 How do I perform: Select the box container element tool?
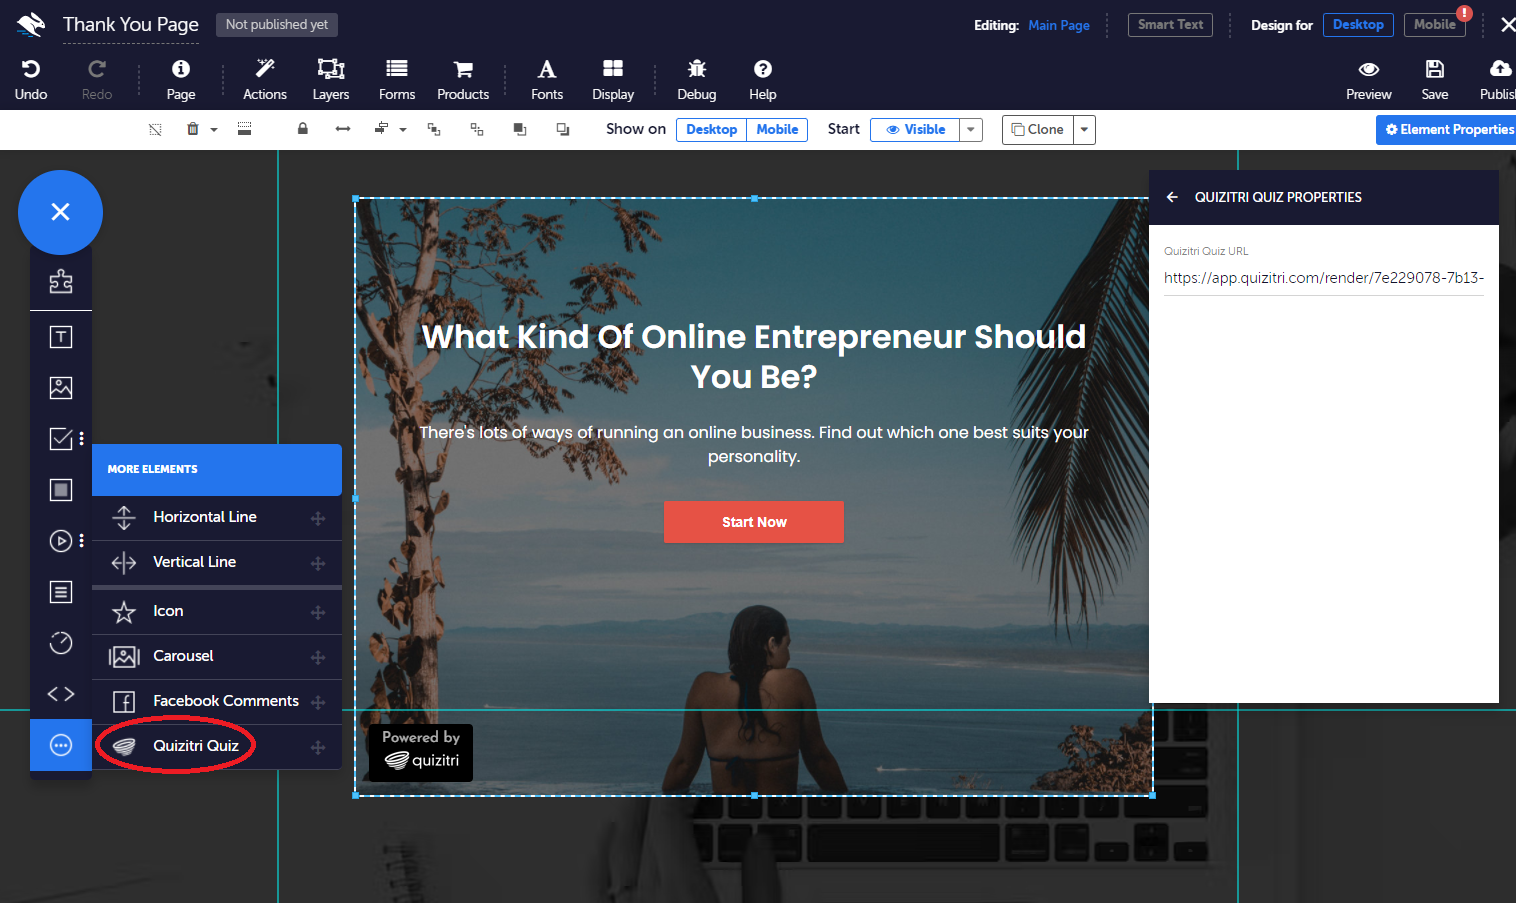[61, 490]
